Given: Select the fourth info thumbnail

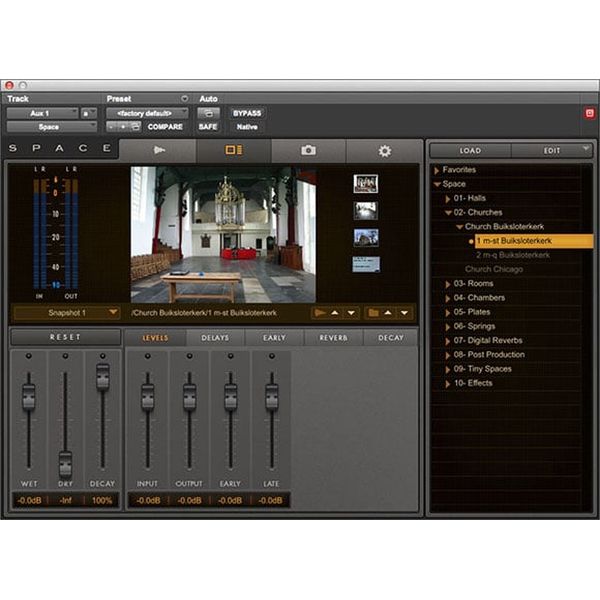Looking at the screenshot, I should pyautogui.click(x=366, y=264).
